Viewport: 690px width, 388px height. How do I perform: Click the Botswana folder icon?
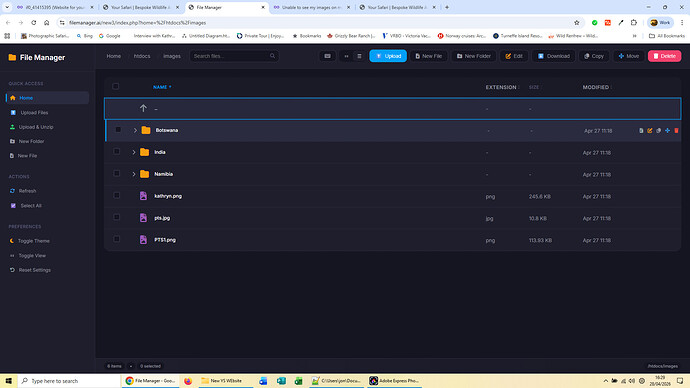(x=146, y=130)
